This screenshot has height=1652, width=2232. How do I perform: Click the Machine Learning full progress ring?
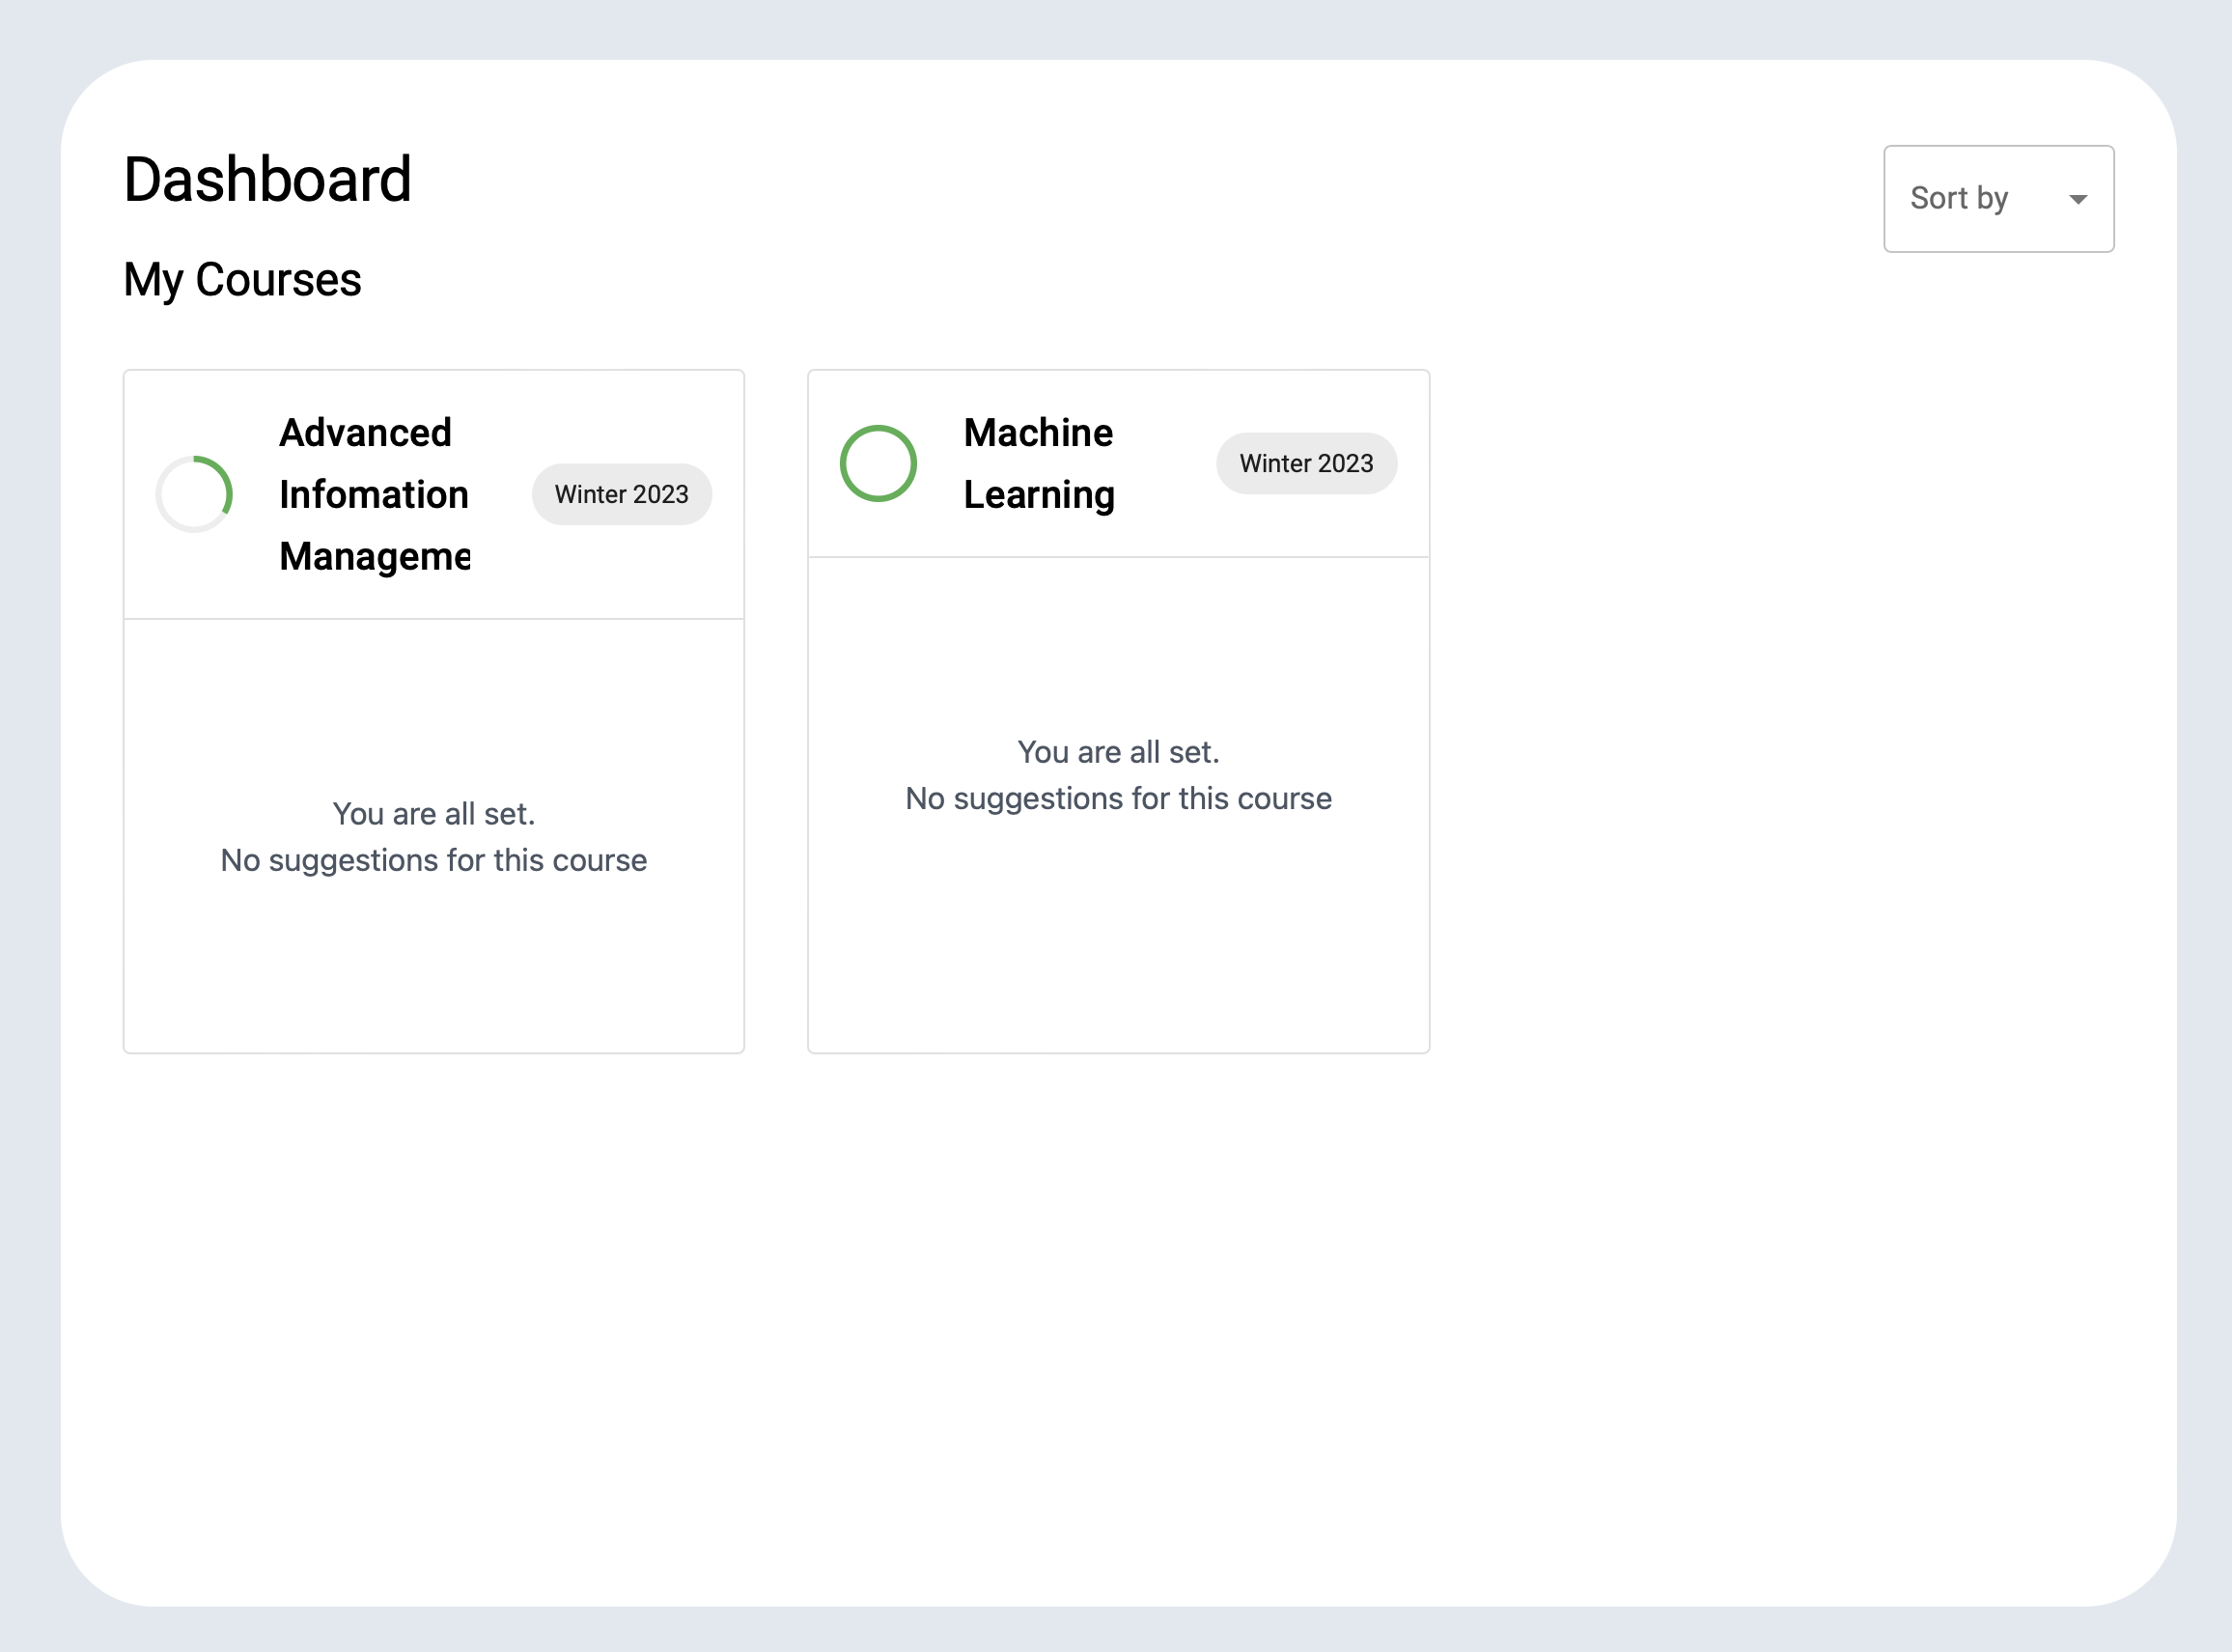pos(878,463)
